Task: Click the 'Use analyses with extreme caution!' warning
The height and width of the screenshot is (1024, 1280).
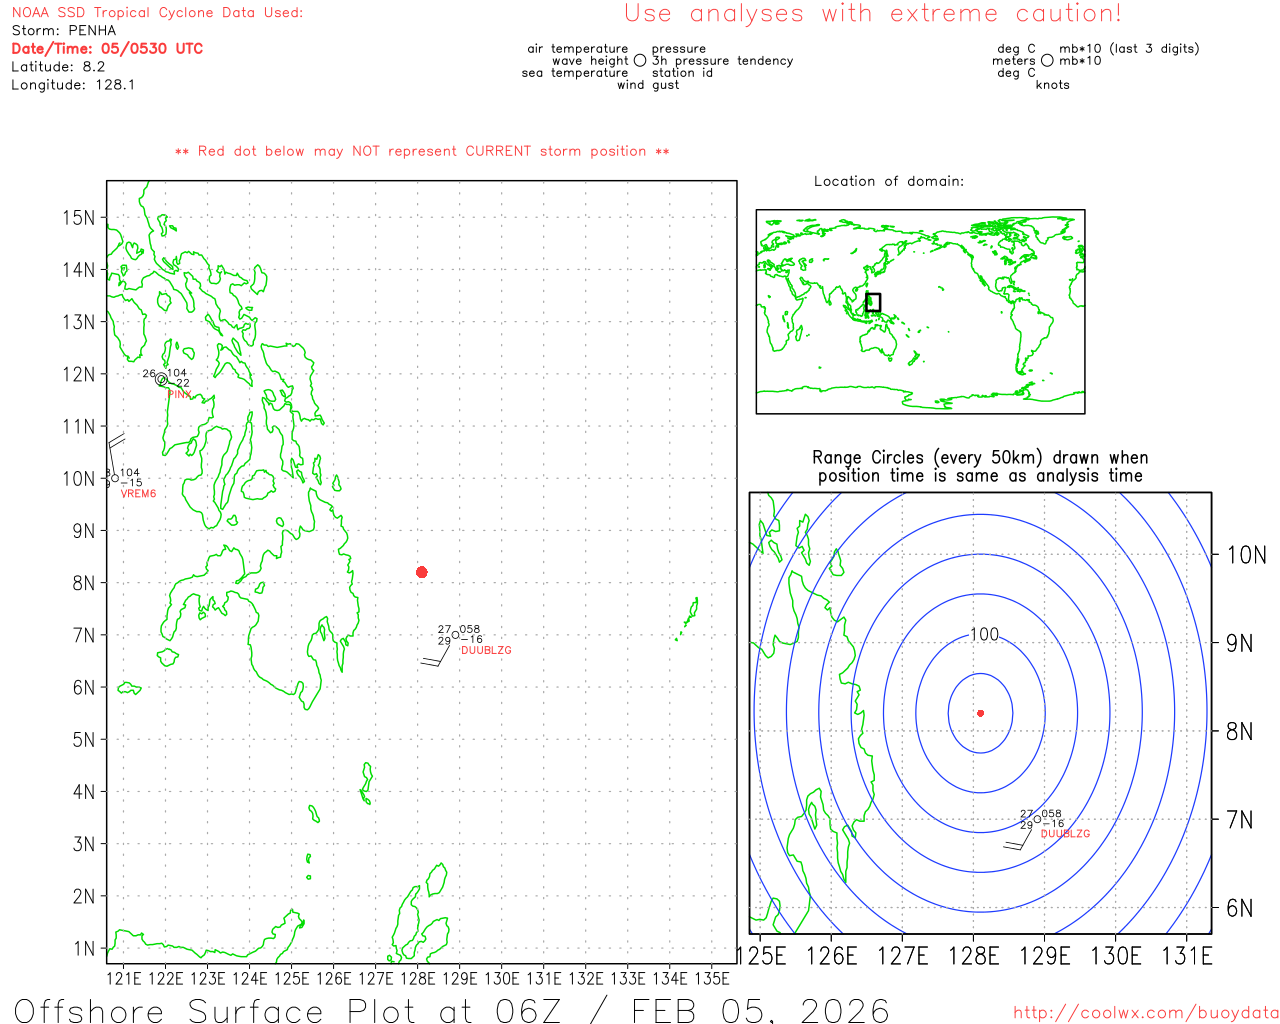Action: tap(873, 14)
